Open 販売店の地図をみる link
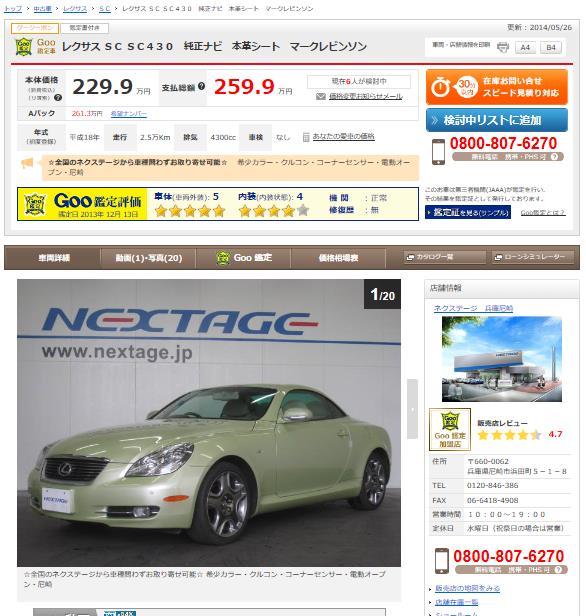The image size is (586, 616). [467, 588]
